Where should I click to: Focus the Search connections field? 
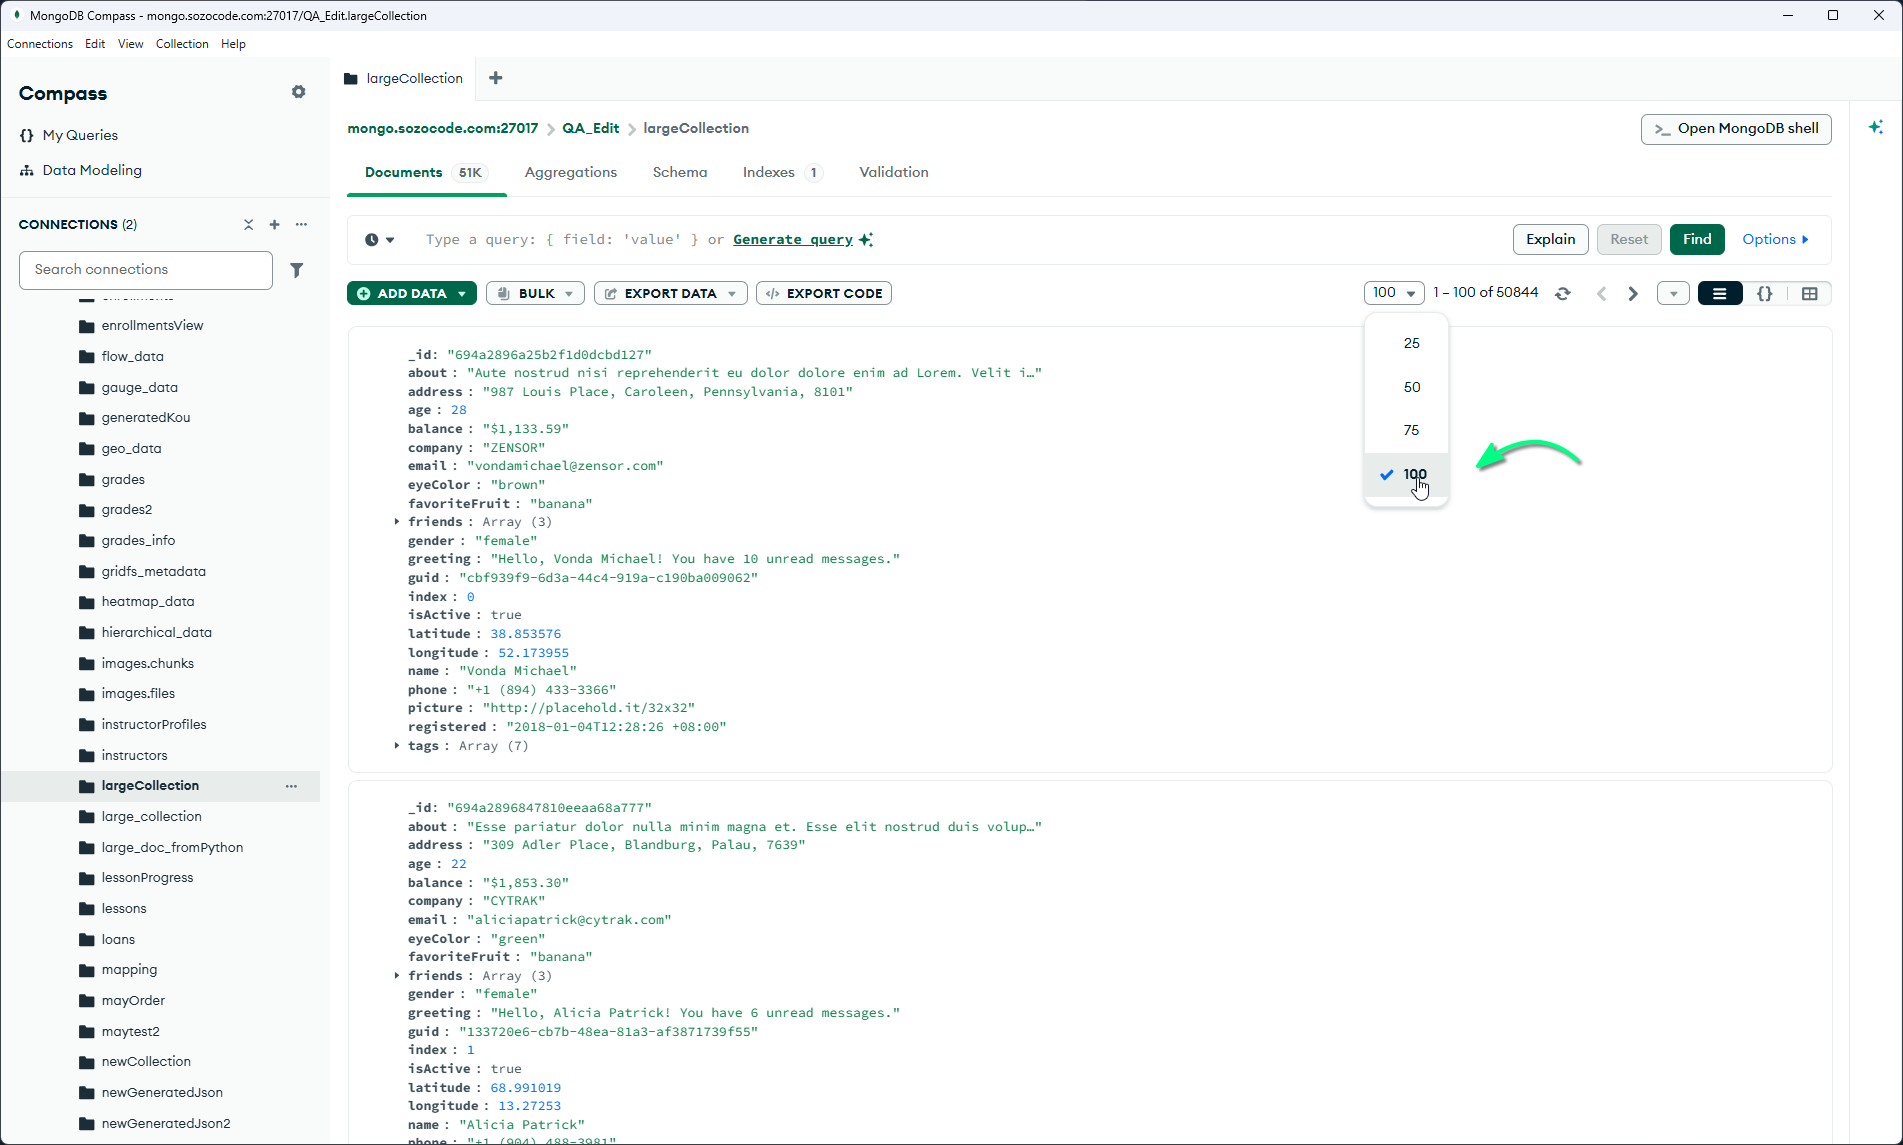[x=146, y=270]
